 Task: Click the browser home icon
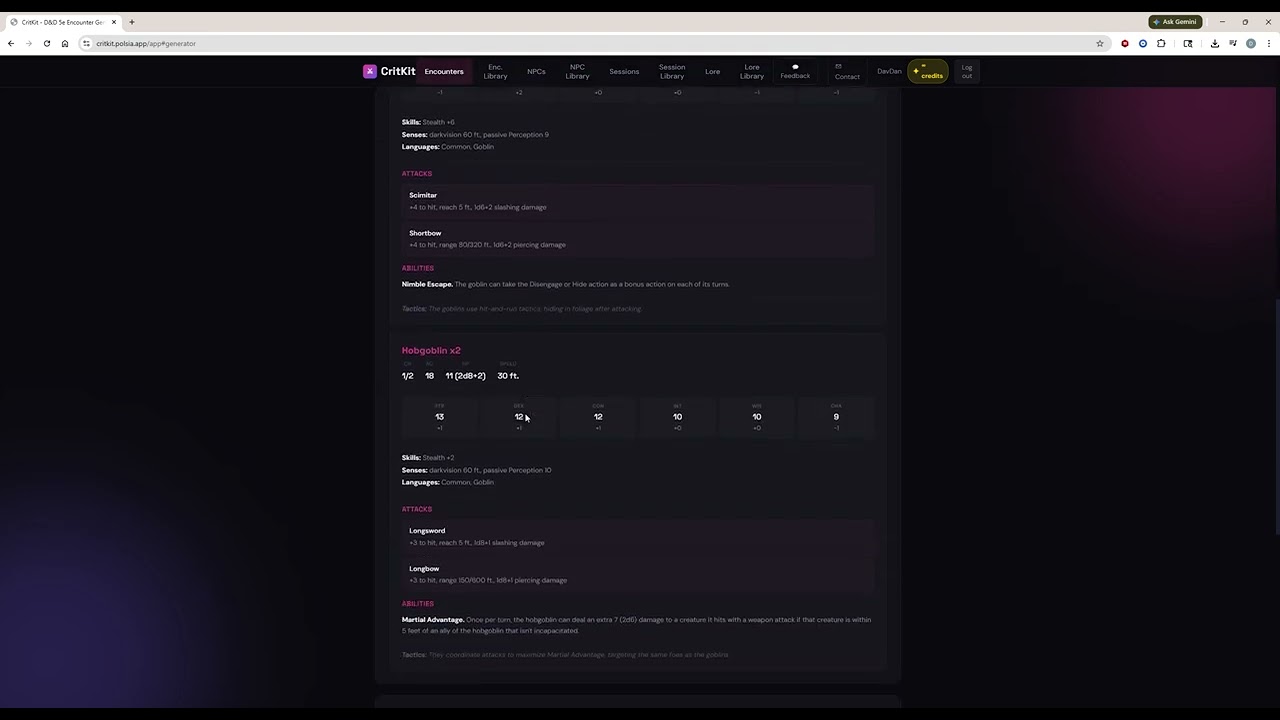click(65, 43)
